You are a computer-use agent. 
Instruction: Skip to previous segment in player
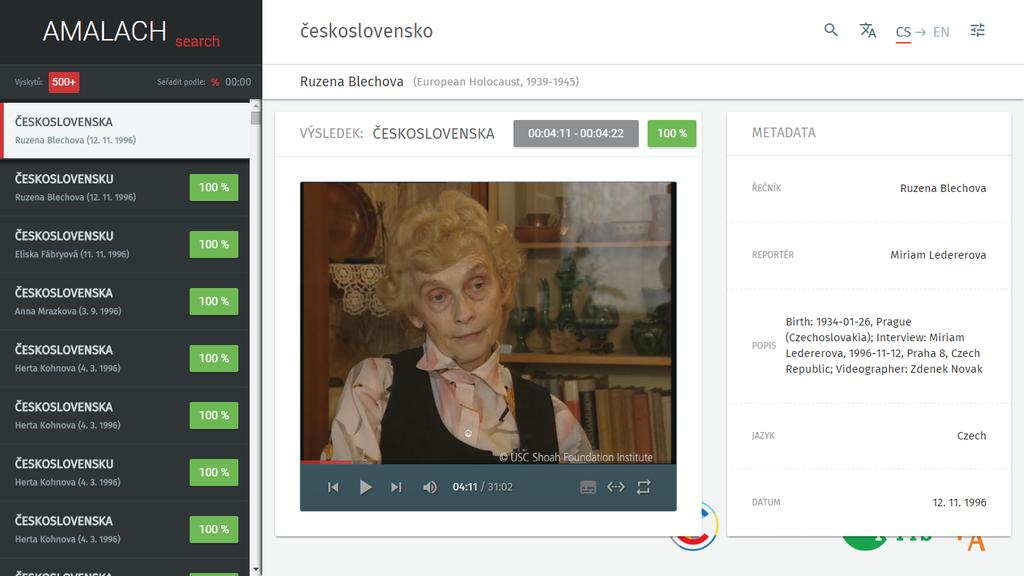[x=333, y=487]
